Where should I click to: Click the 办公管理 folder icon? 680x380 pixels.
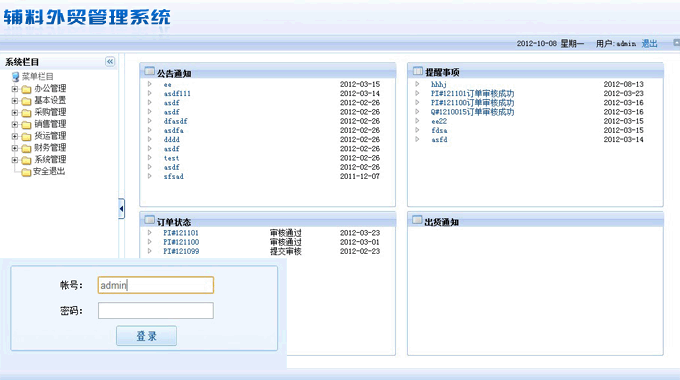point(26,89)
